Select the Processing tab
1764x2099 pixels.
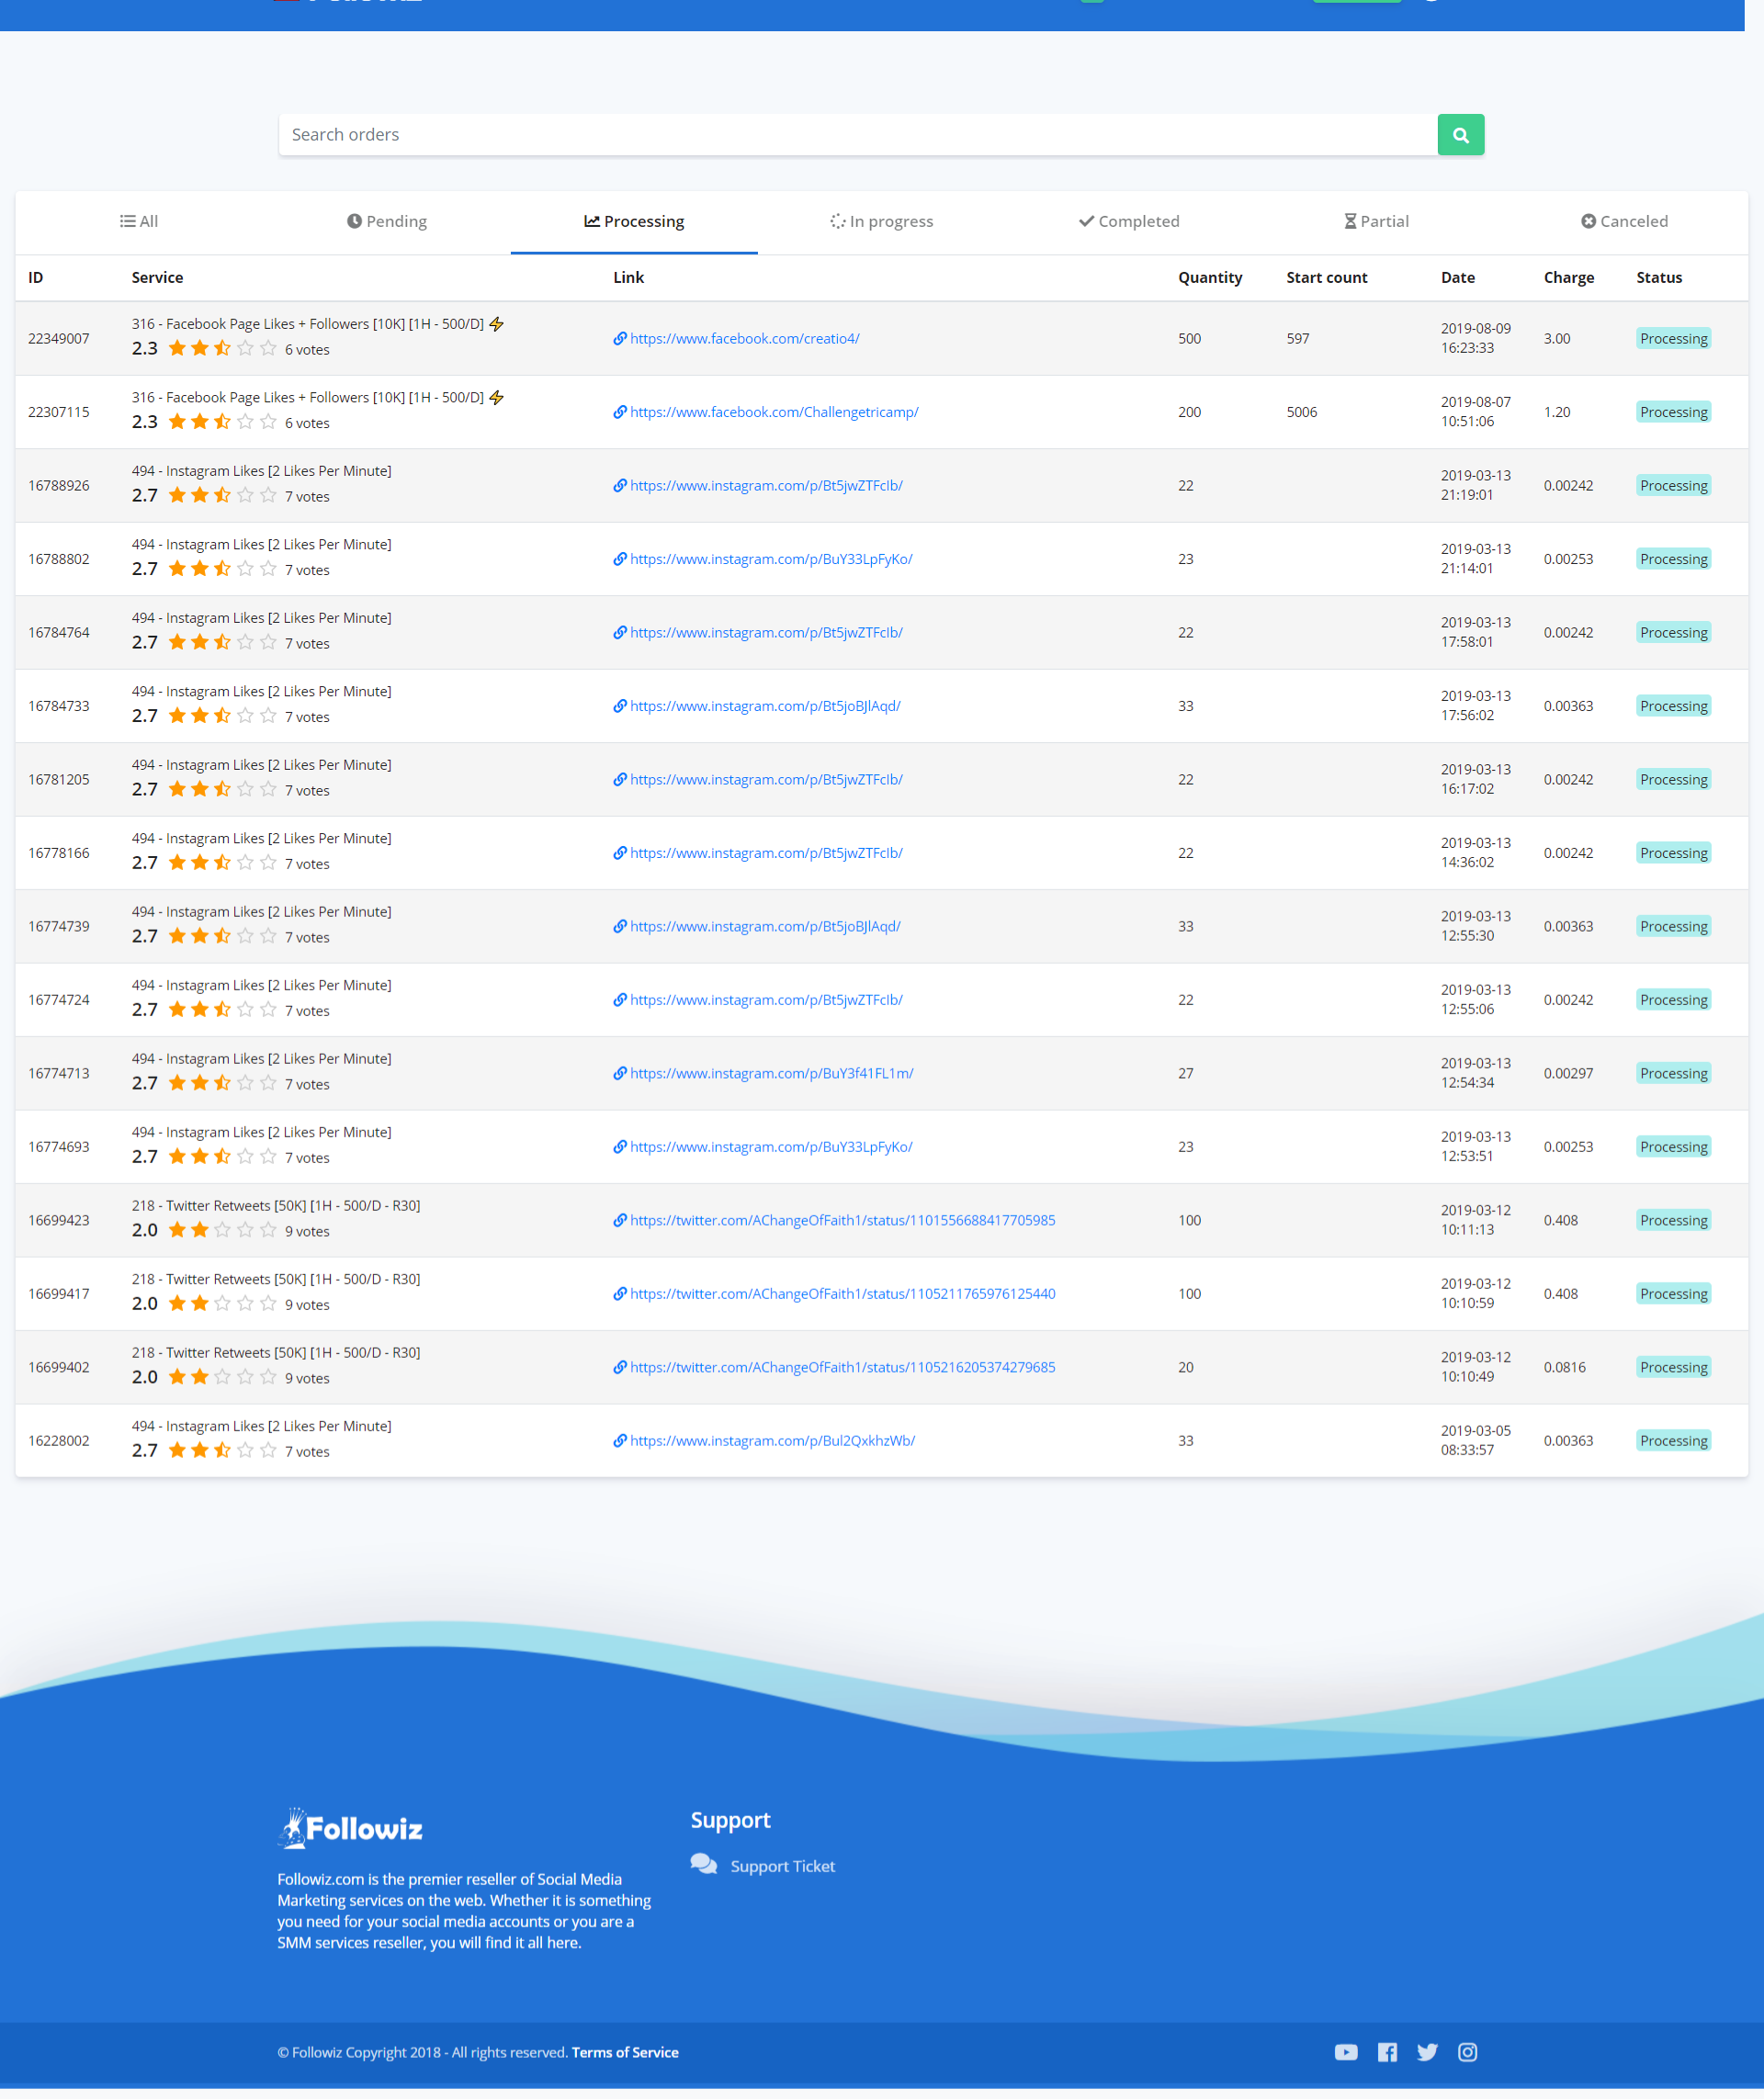pos(634,222)
